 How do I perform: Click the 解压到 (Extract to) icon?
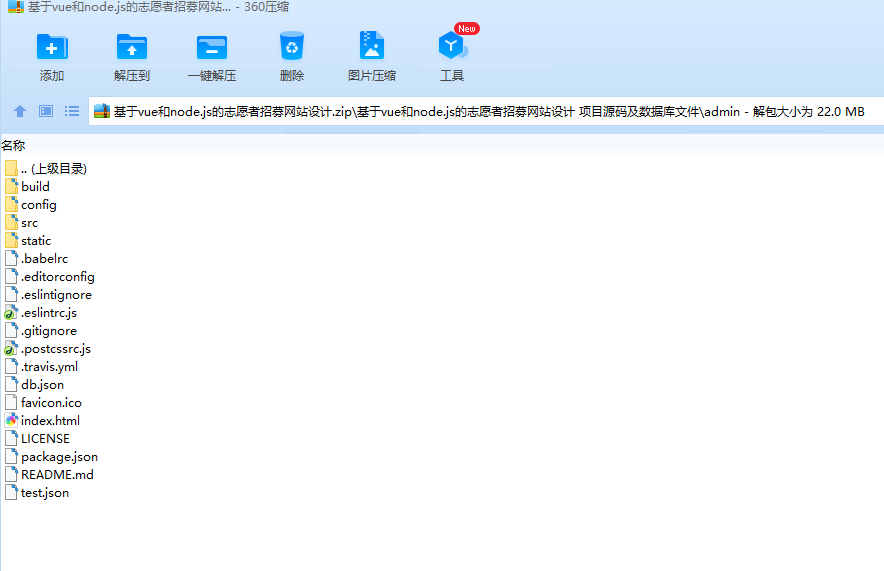(x=132, y=47)
